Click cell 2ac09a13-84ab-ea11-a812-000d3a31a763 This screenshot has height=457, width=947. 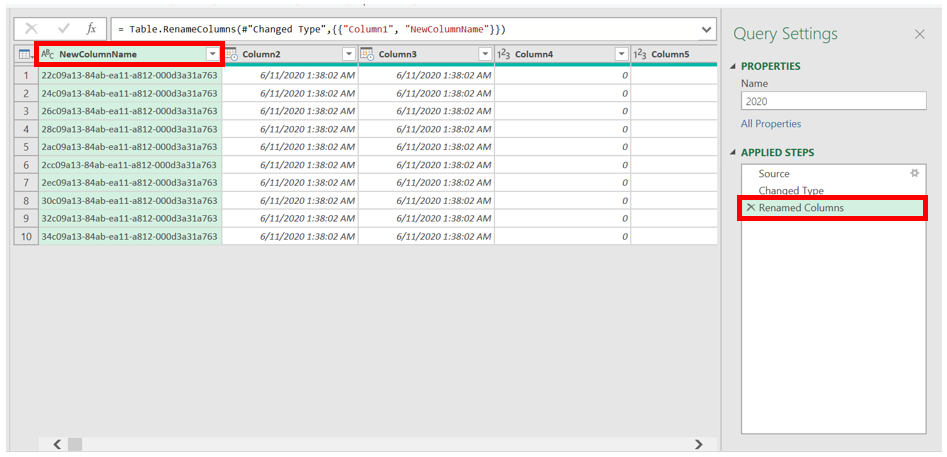(130, 147)
